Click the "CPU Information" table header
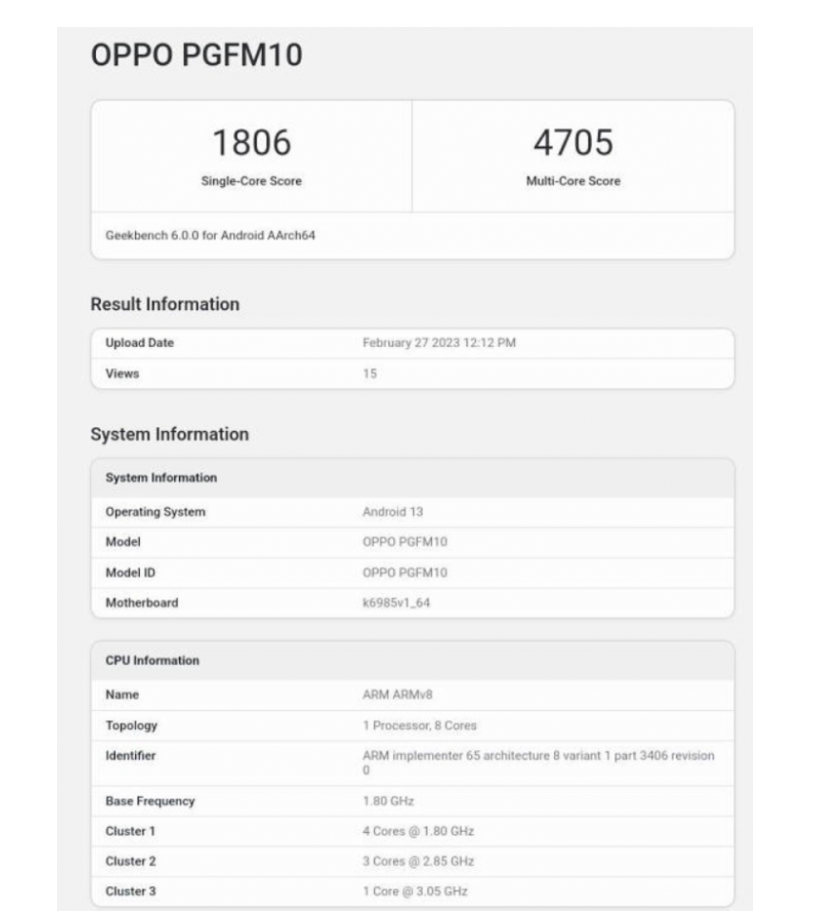 (x=413, y=661)
